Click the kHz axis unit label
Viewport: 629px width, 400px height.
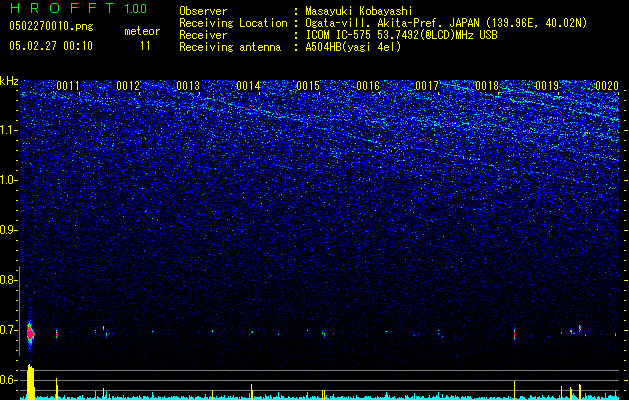point(9,81)
